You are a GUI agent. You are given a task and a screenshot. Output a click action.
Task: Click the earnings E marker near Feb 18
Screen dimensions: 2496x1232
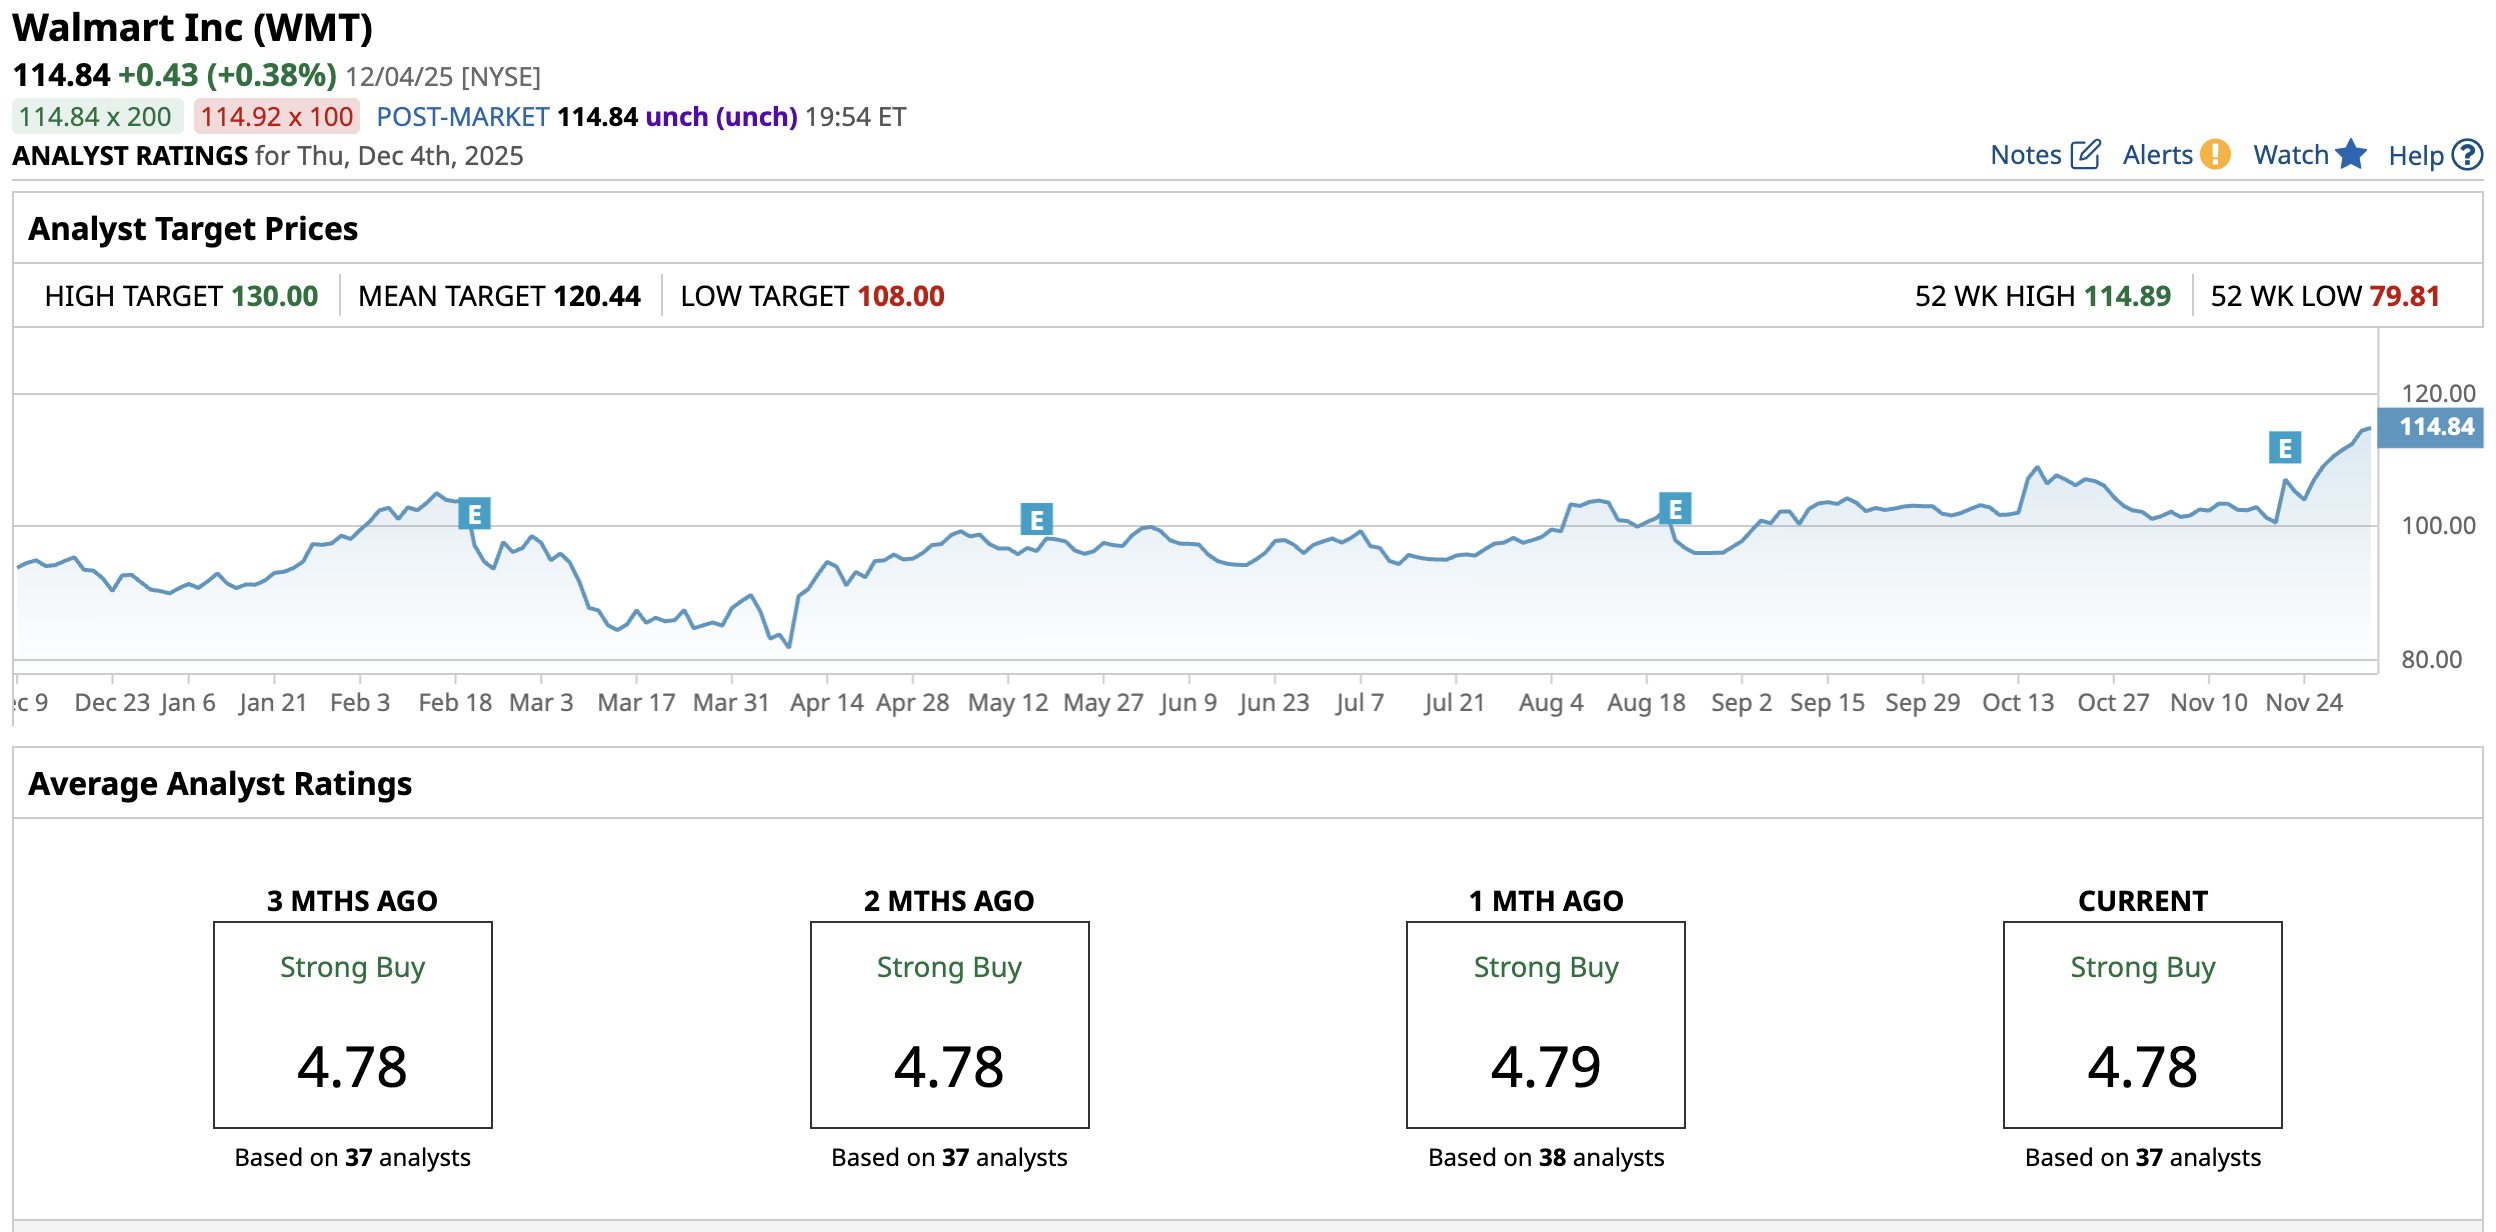tap(474, 514)
